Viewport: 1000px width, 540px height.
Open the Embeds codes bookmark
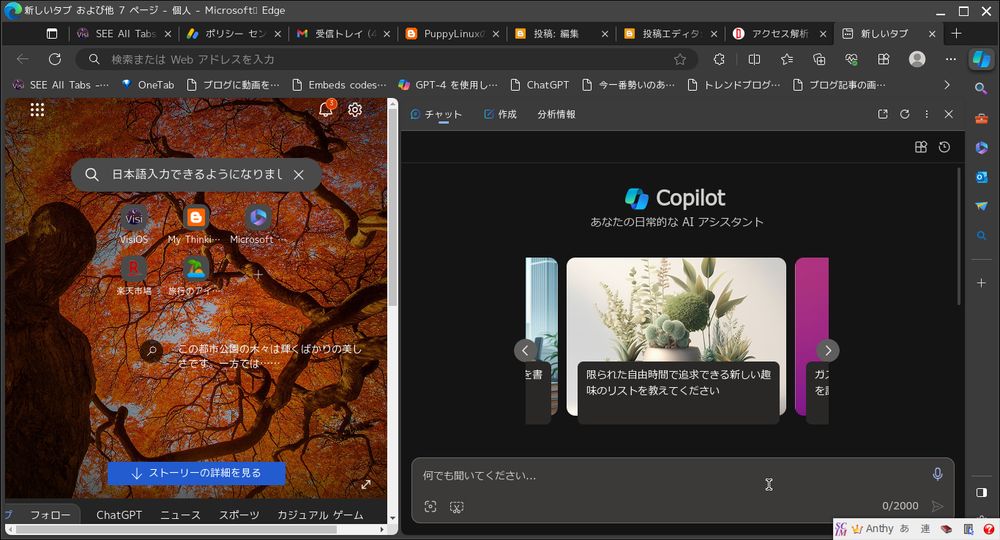point(339,85)
